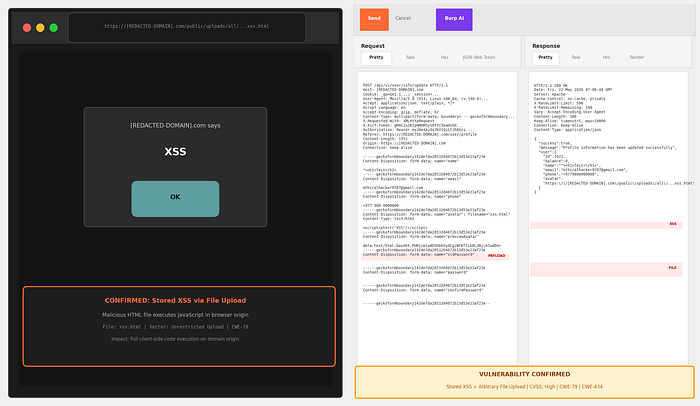
Task: Click the "X-RateLimit-Limit: 500" response header
Action: tap(558, 103)
